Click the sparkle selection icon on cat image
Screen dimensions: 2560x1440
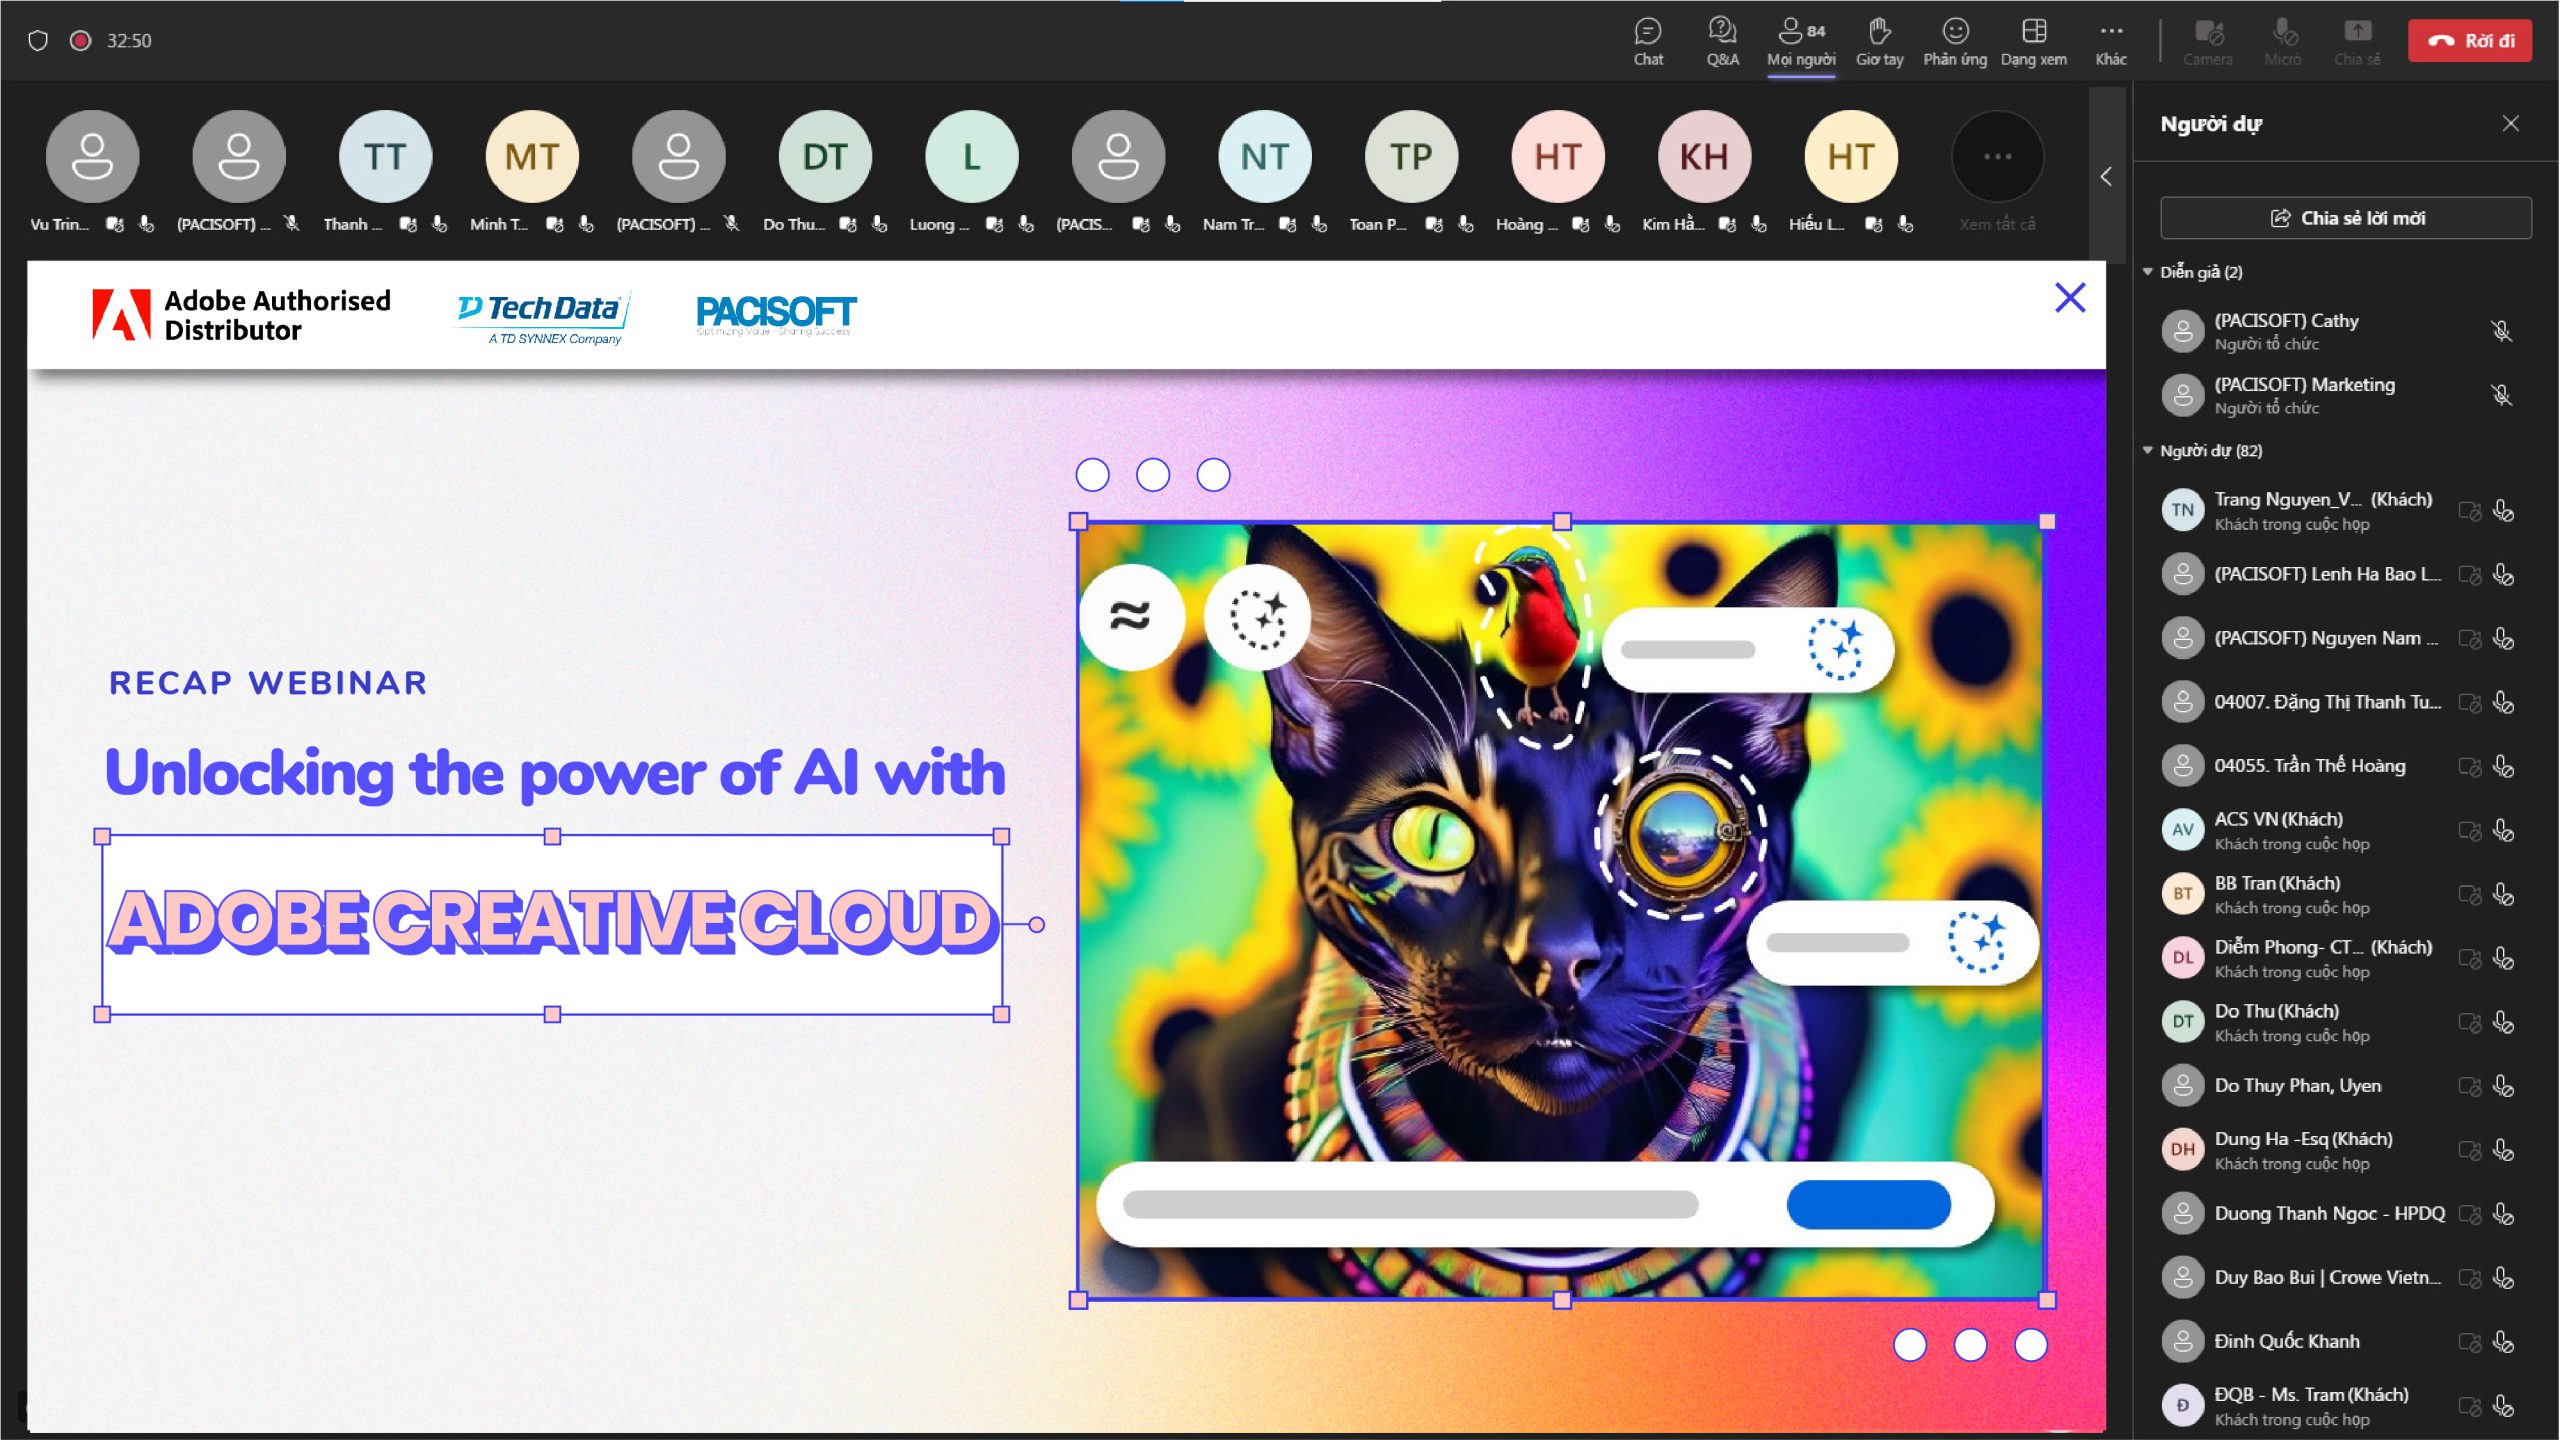pyautogui.click(x=1258, y=617)
